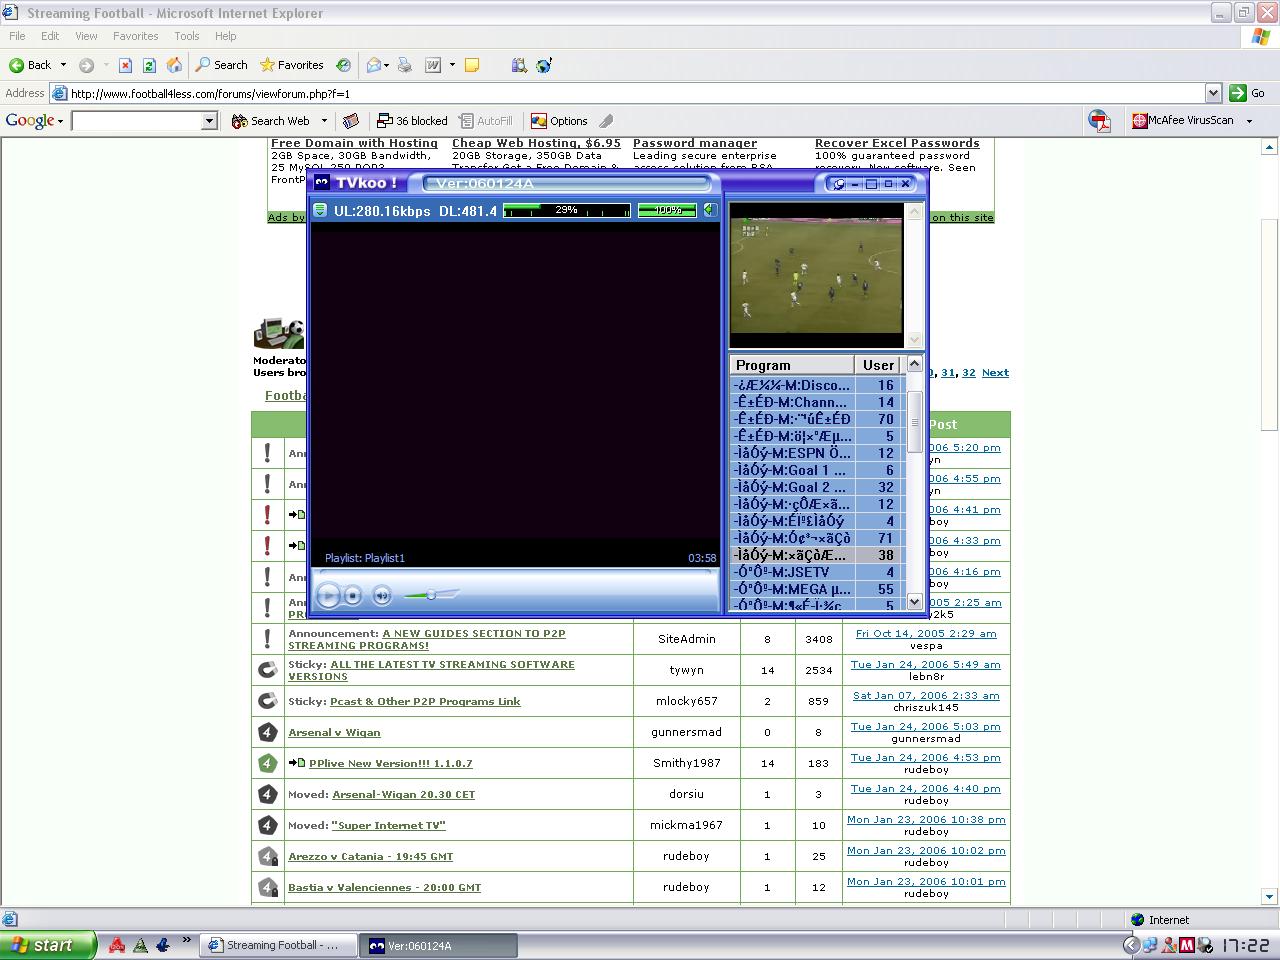The height and width of the screenshot is (960, 1280).
Task: Select the ESPN channel row with 12 users
Action: point(817,453)
